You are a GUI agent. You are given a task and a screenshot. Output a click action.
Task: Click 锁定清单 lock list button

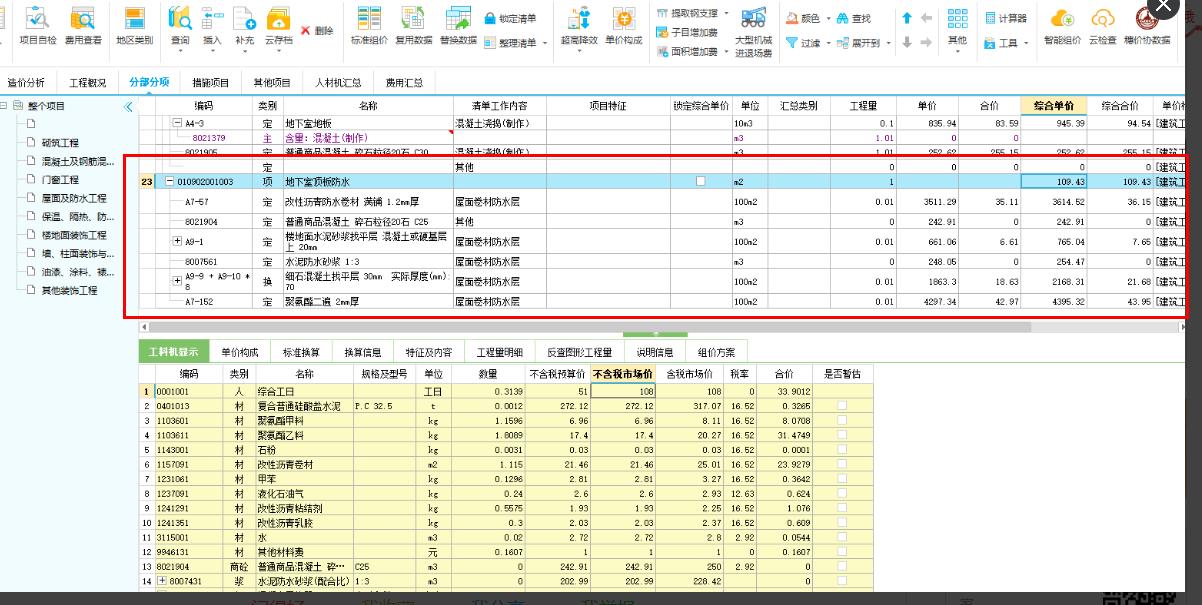point(510,18)
